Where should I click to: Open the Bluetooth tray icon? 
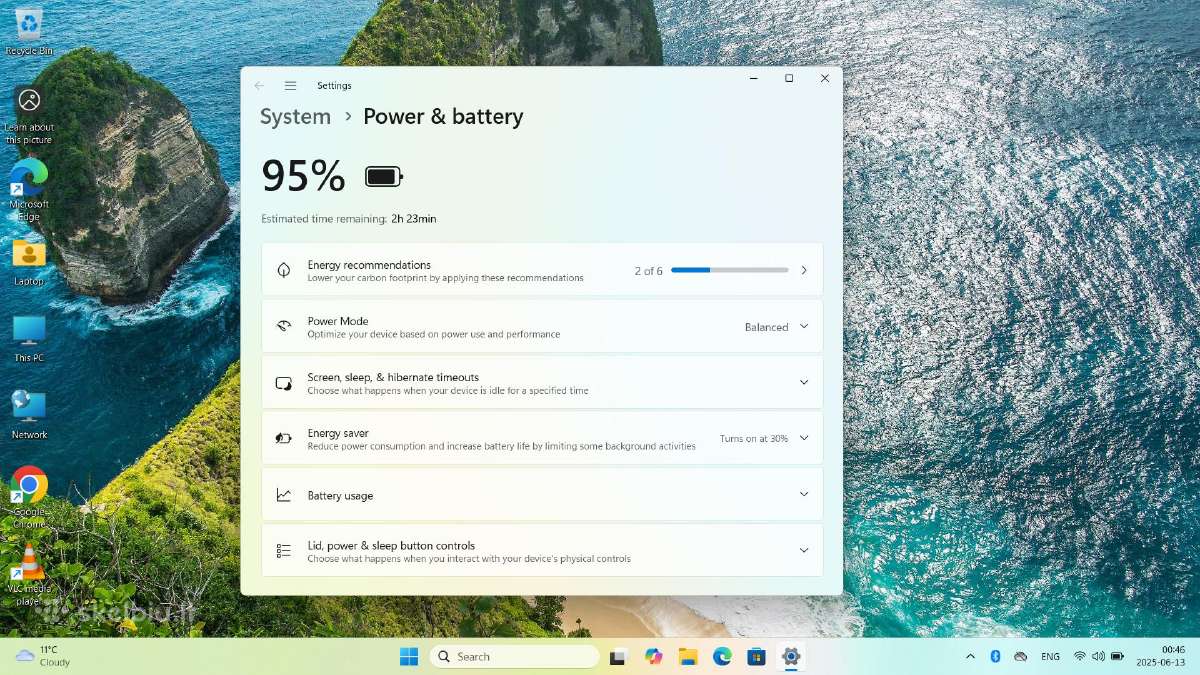pos(995,656)
